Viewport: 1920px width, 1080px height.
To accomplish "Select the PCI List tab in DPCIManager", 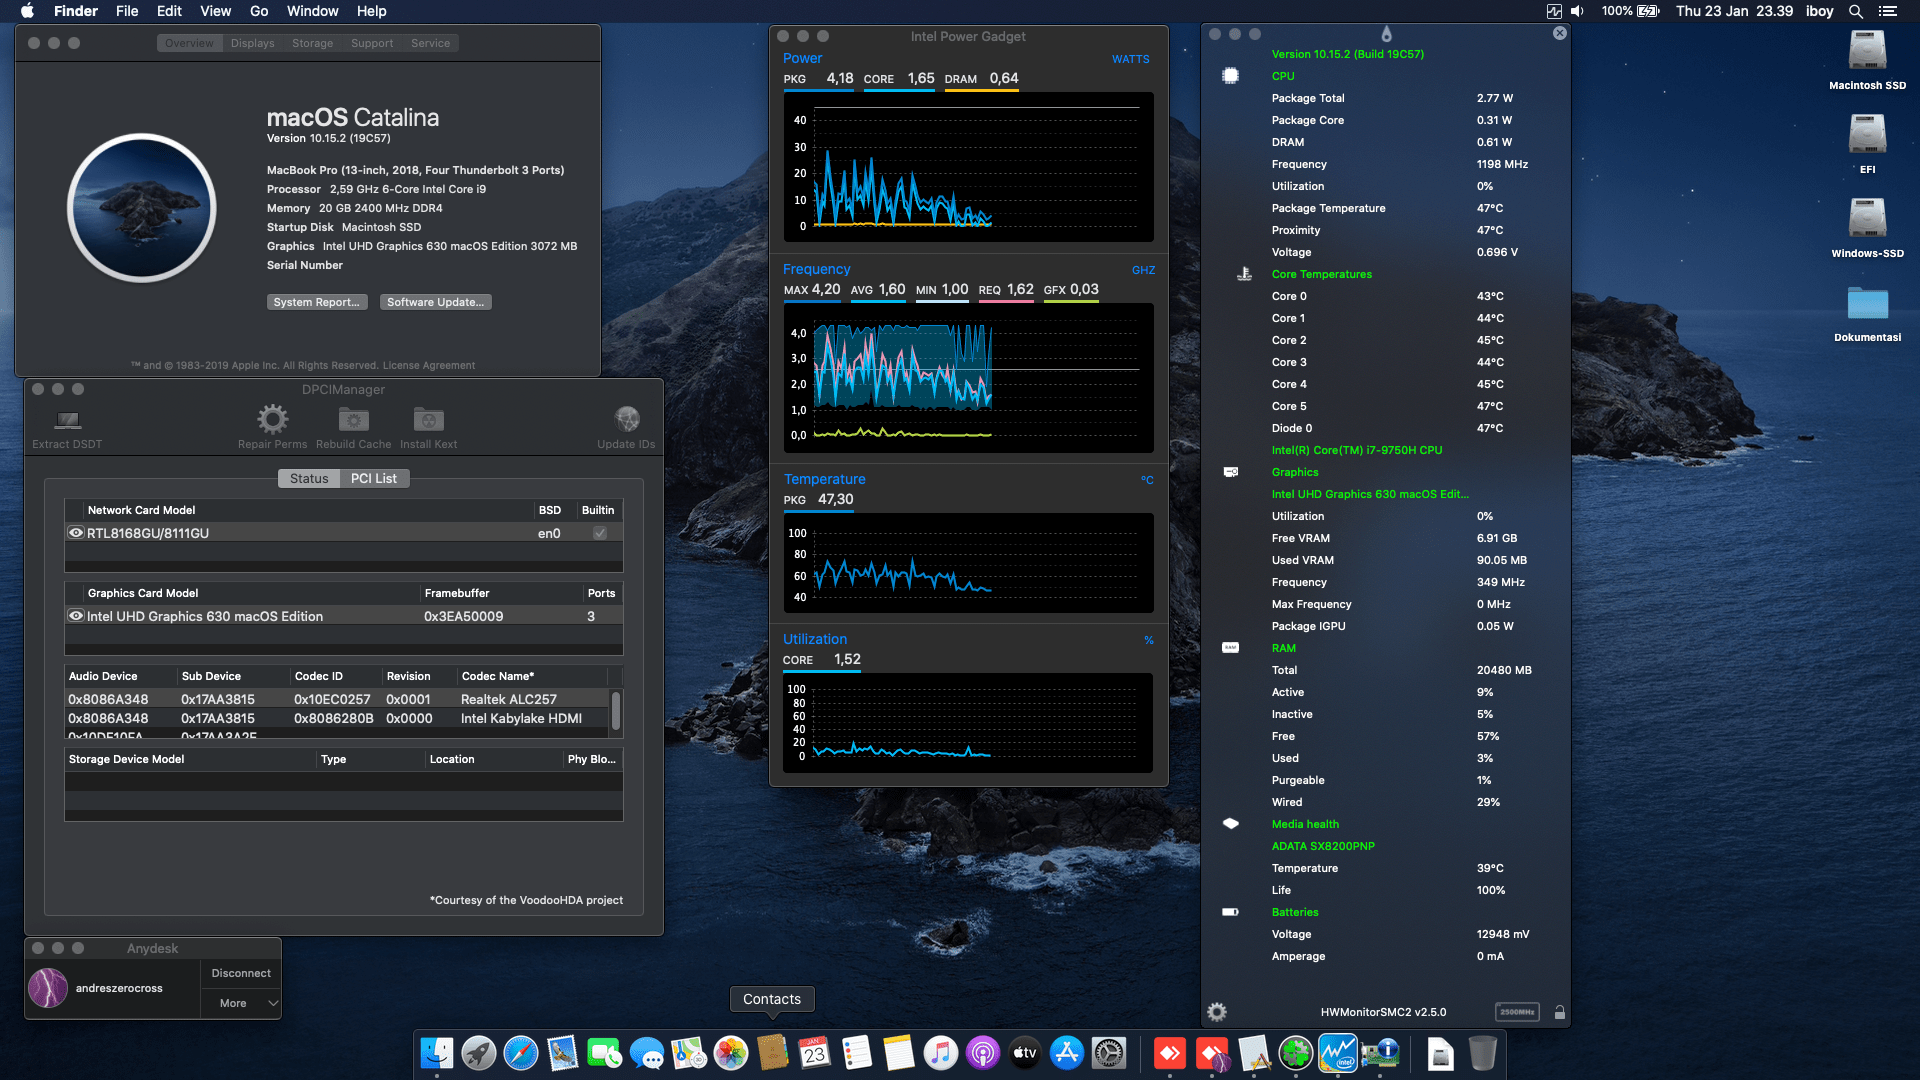I will click(374, 478).
